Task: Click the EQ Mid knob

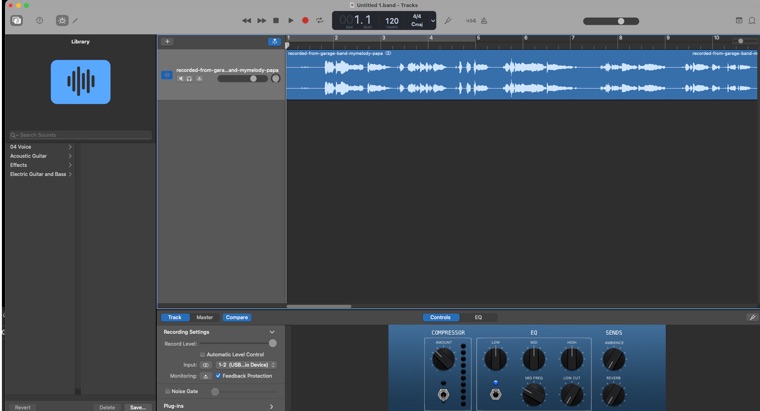Action: coord(534,359)
